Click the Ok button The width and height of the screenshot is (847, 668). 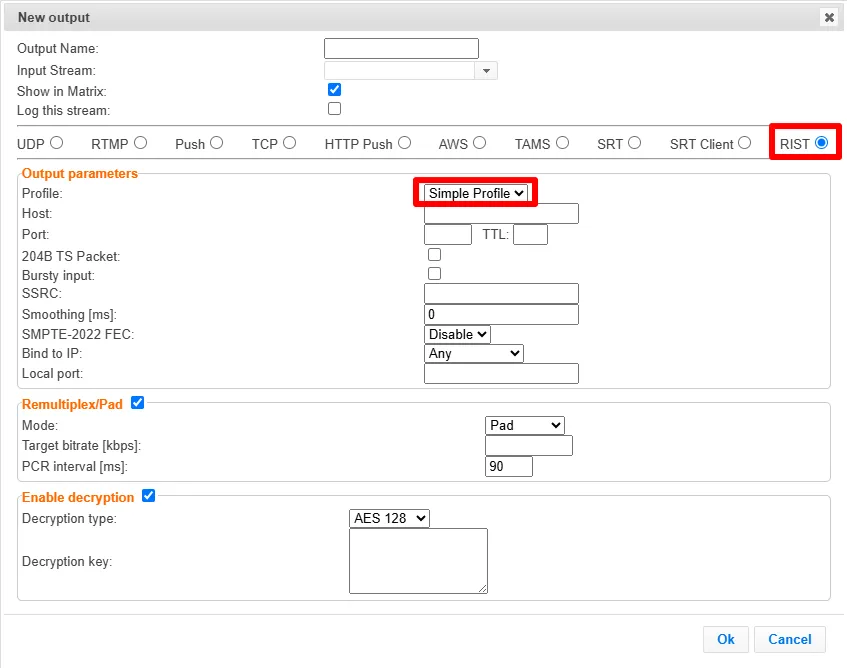(725, 639)
